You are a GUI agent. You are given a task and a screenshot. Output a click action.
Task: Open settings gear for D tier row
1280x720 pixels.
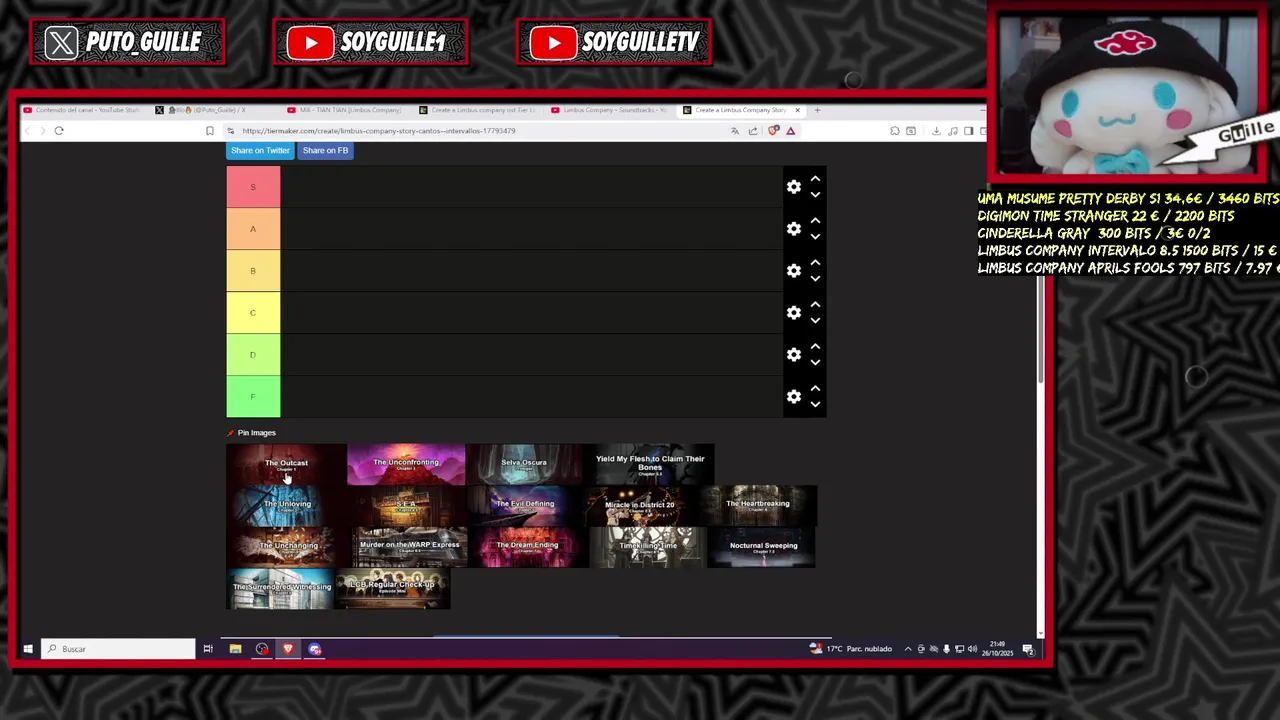pyautogui.click(x=794, y=355)
